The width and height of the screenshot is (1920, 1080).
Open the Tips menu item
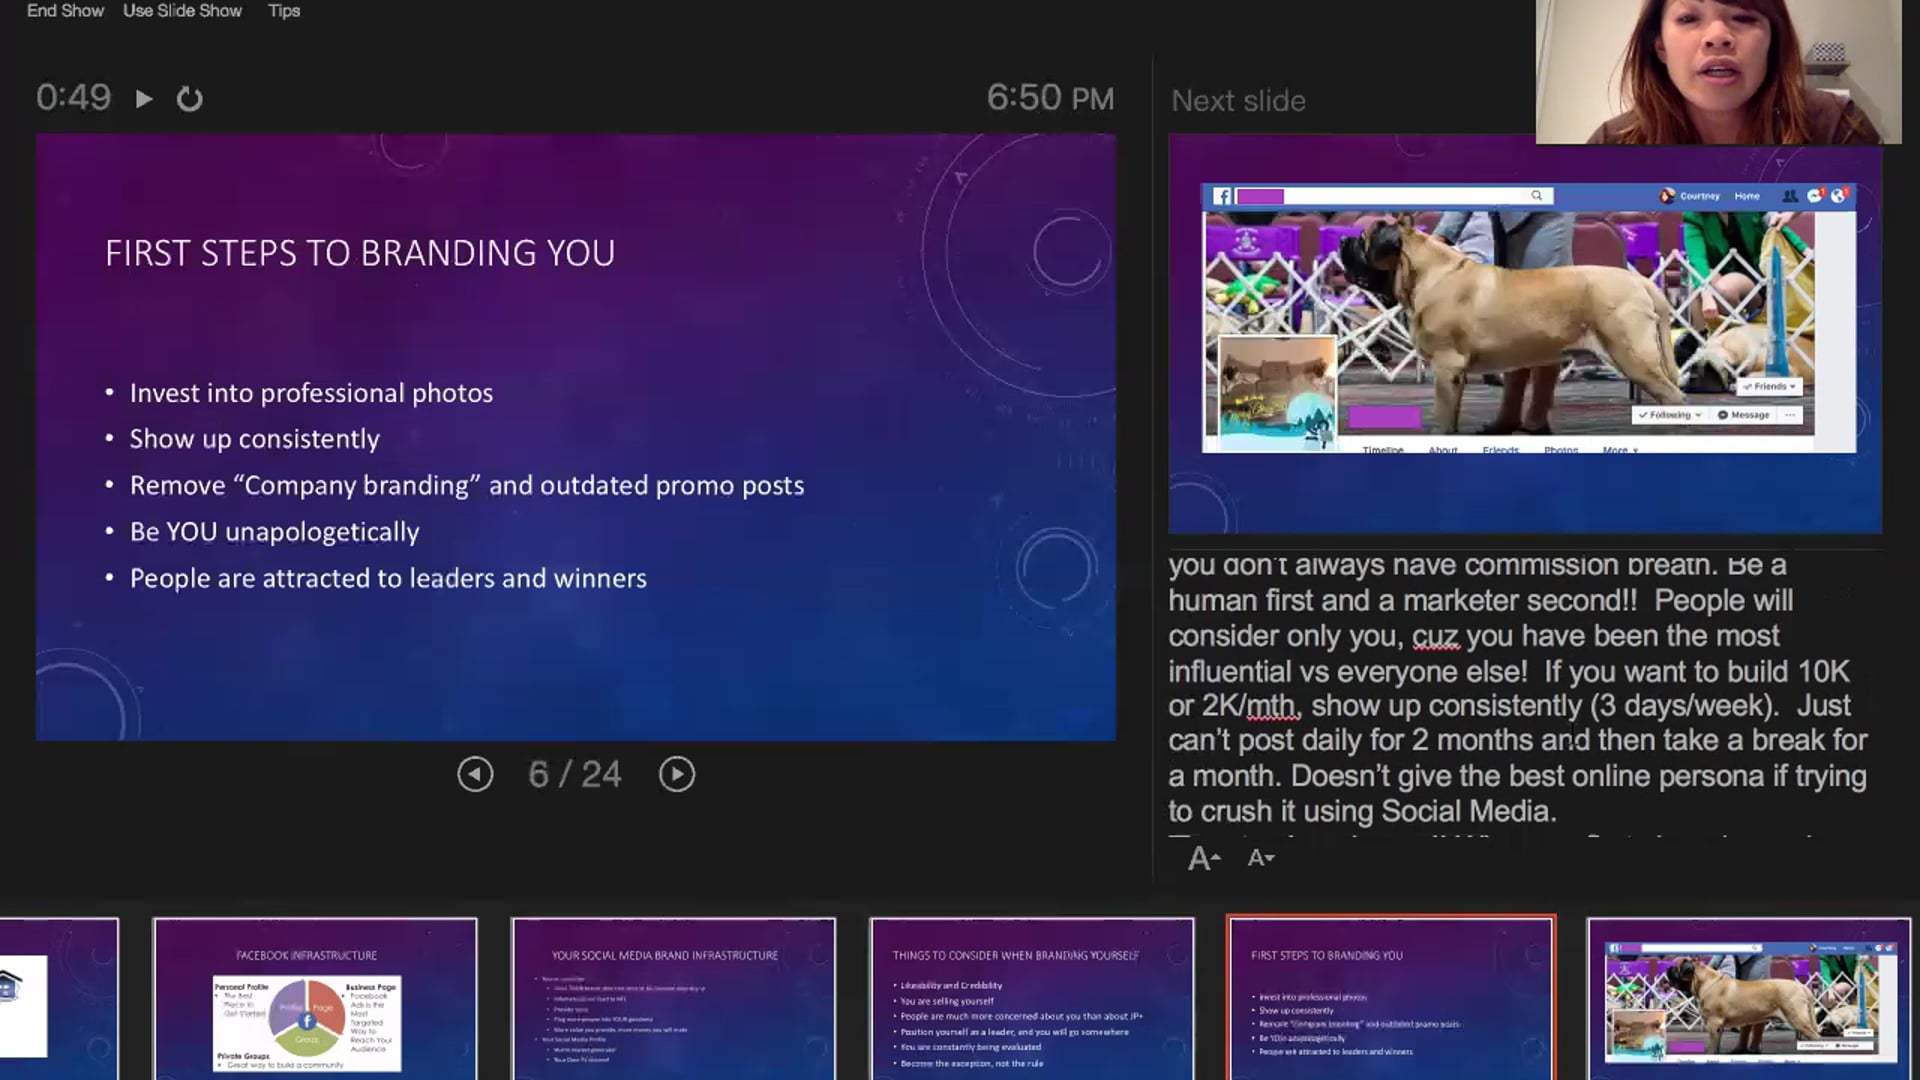tap(284, 11)
